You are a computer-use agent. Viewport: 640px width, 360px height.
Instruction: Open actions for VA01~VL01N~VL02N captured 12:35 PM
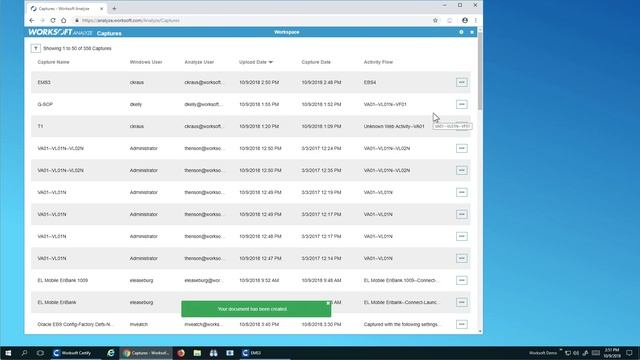click(462, 171)
